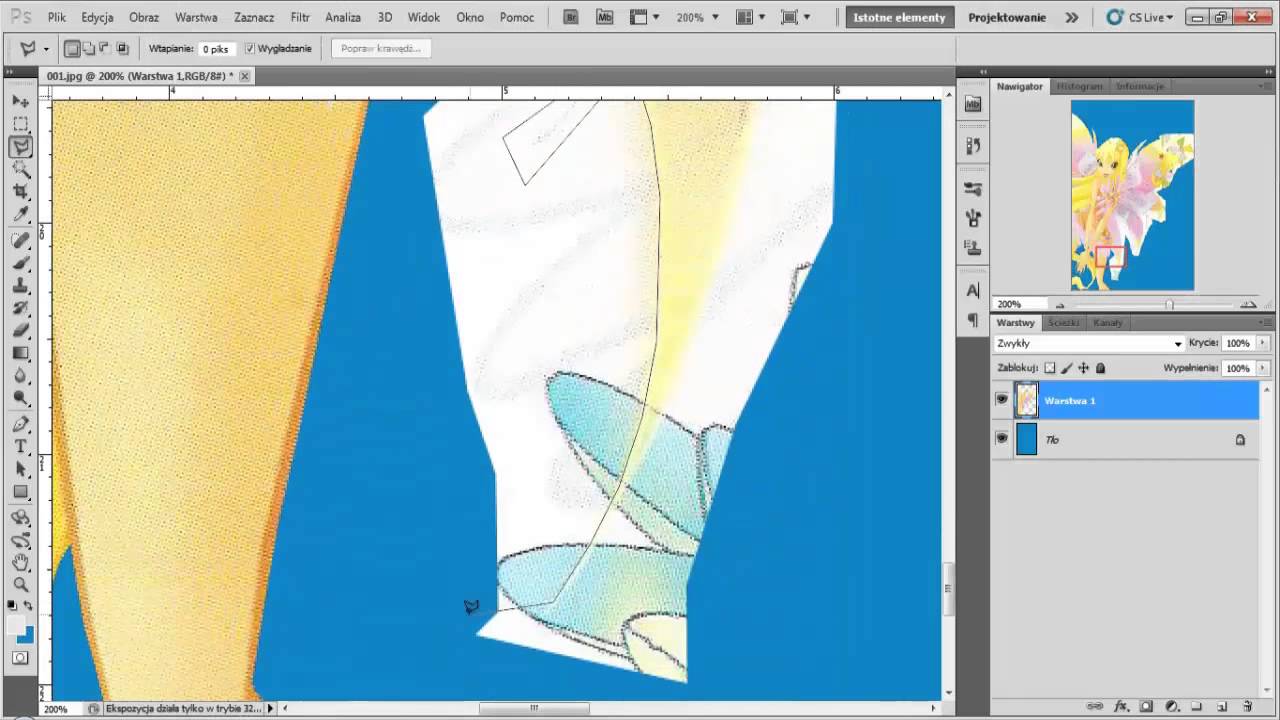
Task: Select the Magic Wand tool
Action: 21,170
